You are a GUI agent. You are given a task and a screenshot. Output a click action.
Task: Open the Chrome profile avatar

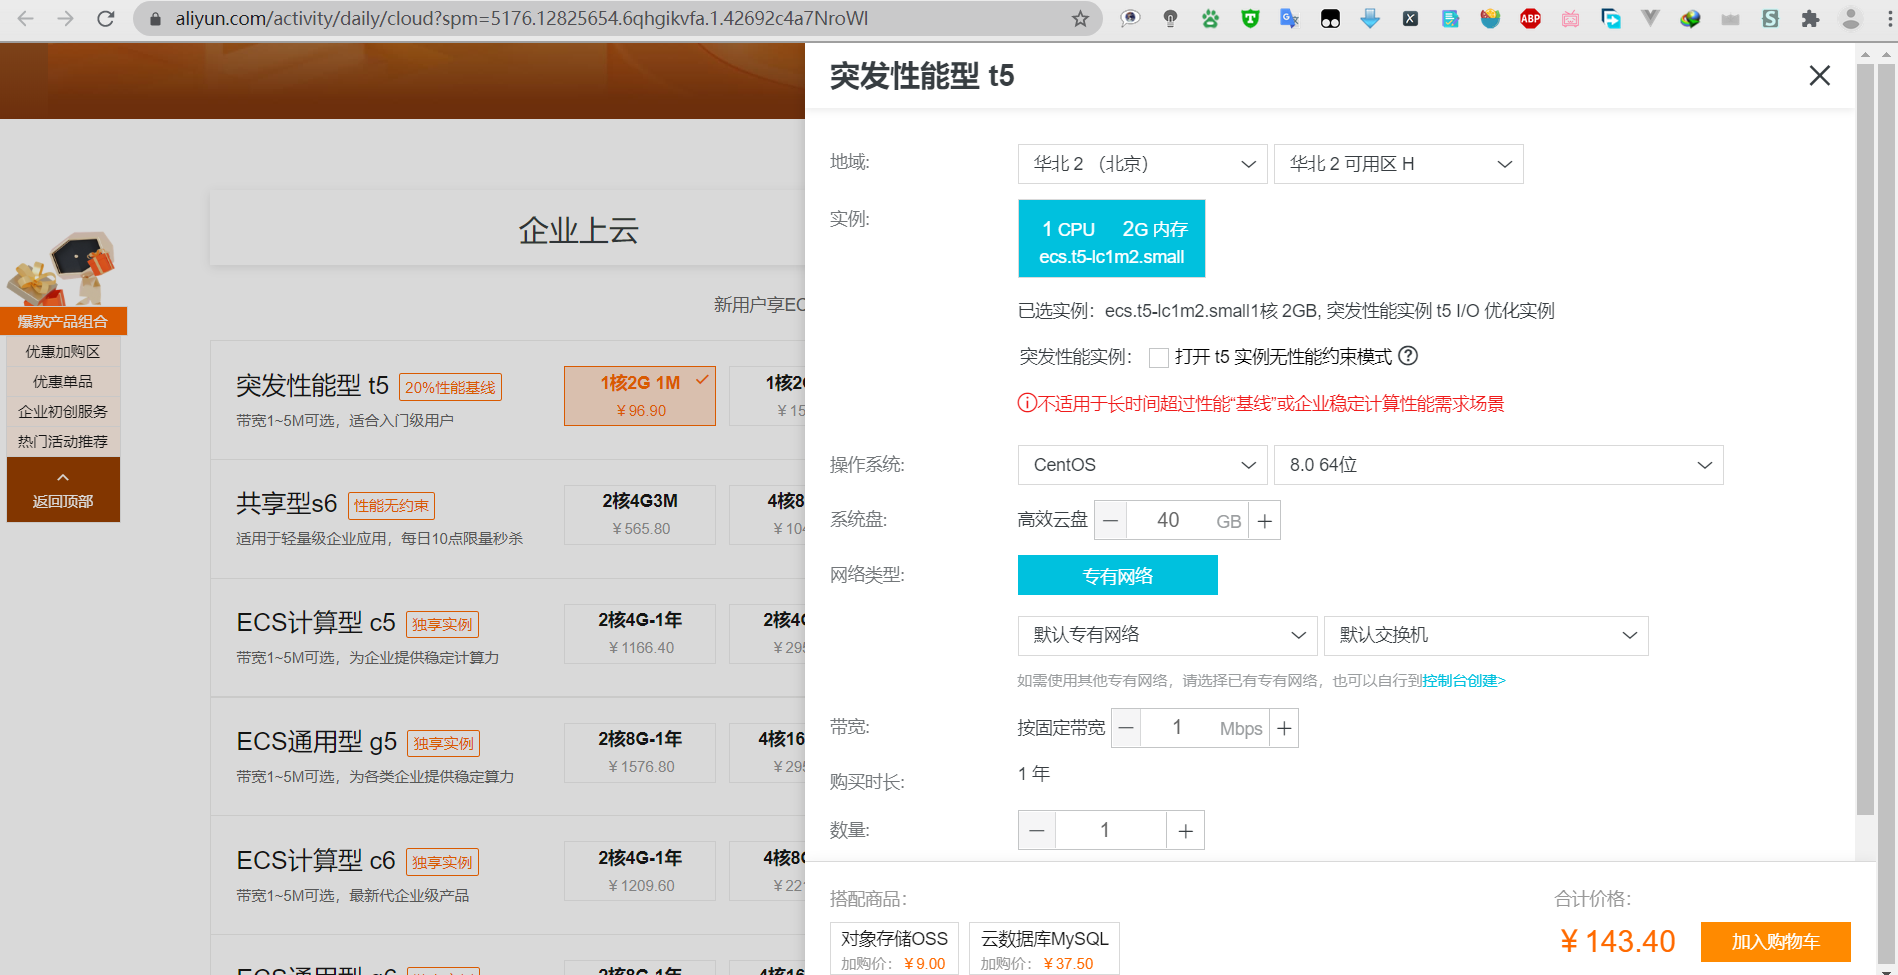pos(1851,18)
